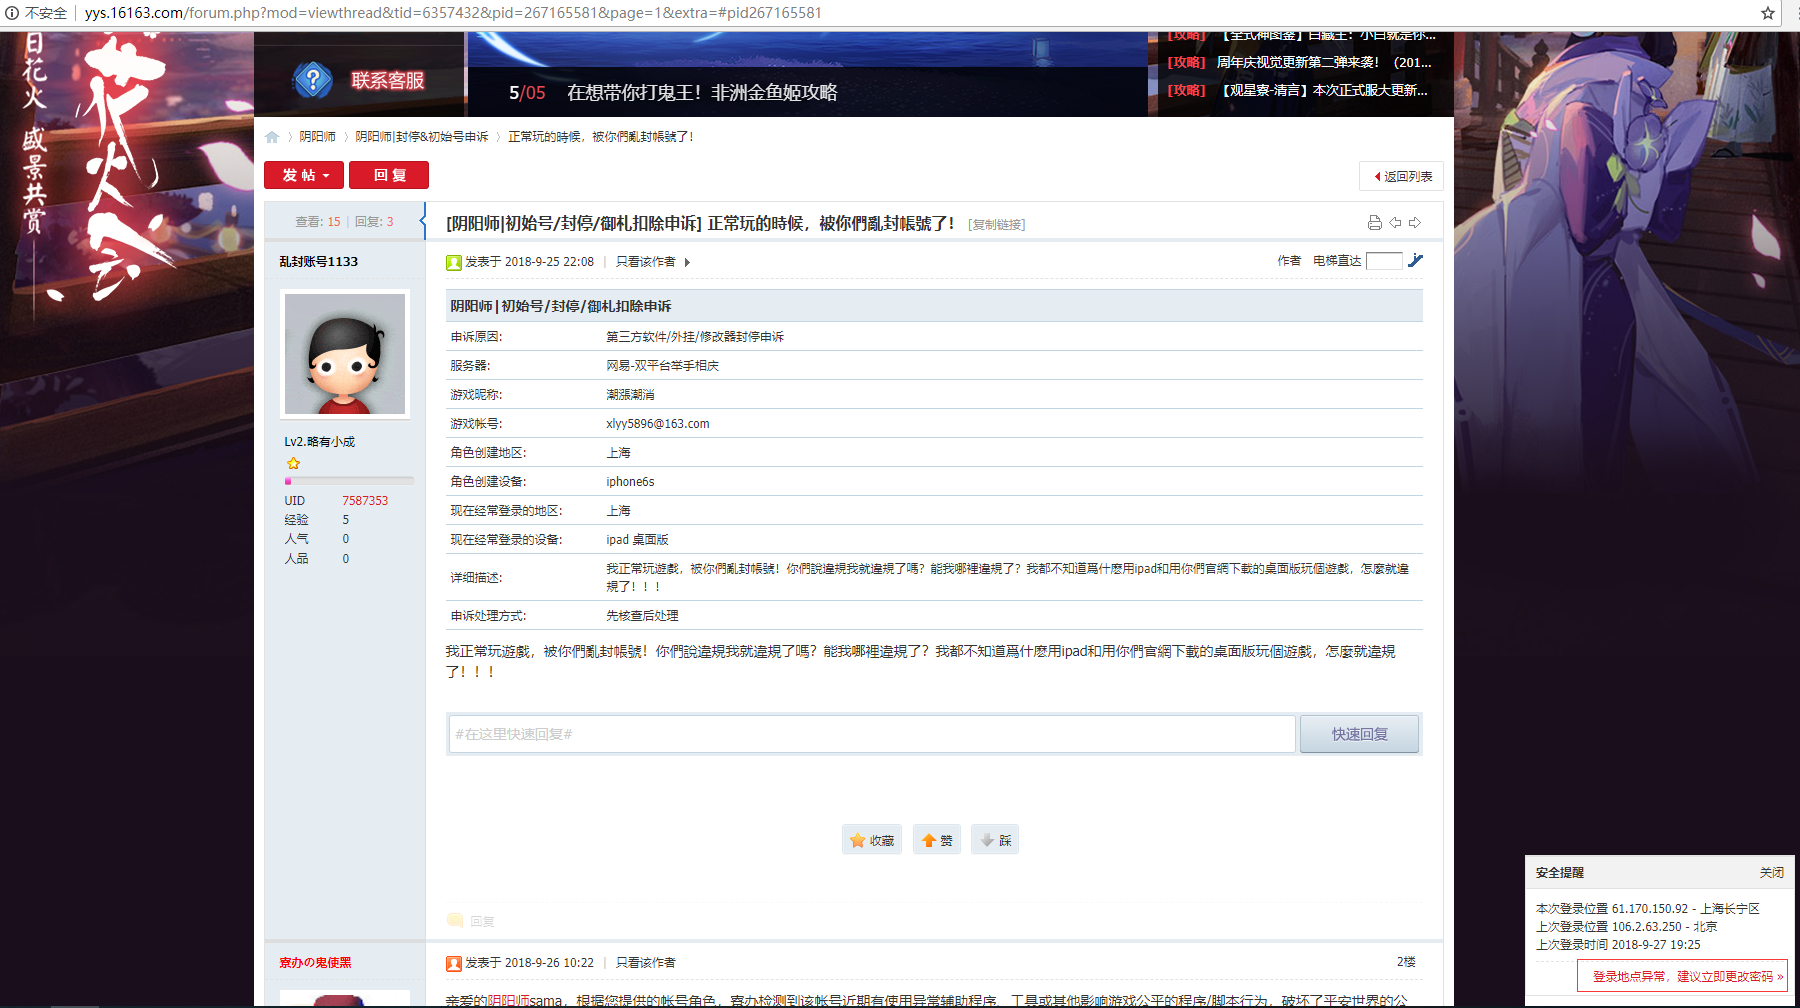
Task: Click the 2楼 floor number label
Action: coord(1406,962)
